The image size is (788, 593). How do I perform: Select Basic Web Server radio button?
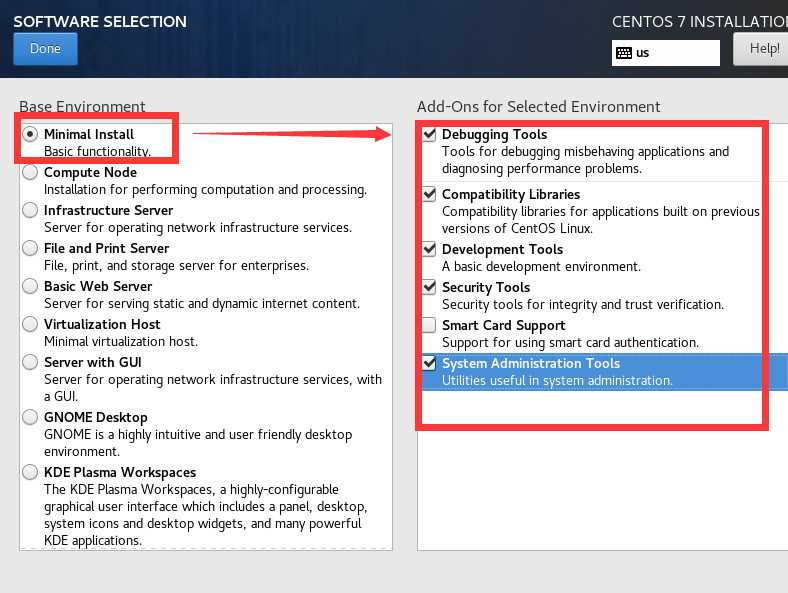(x=30, y=286)
